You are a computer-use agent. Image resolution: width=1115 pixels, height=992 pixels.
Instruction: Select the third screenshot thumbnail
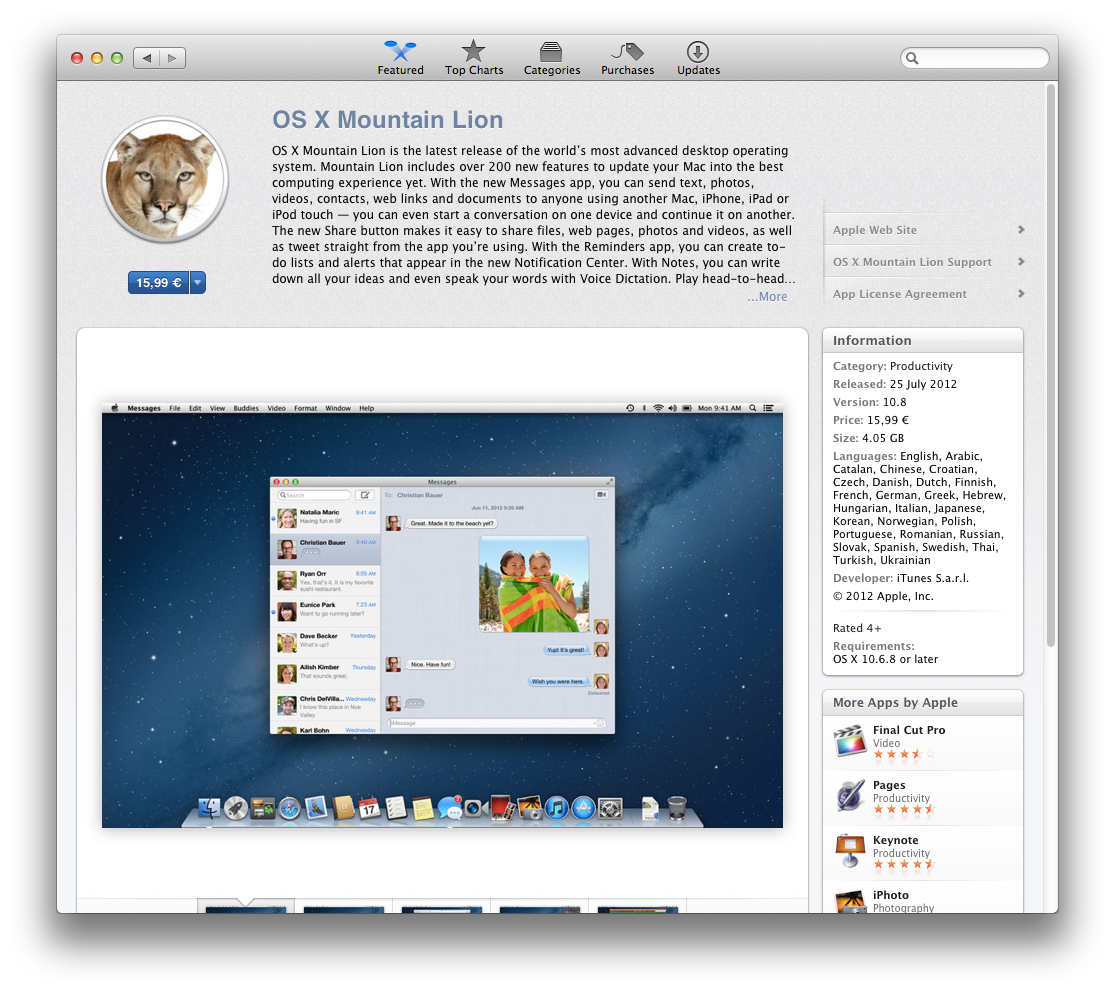point(442,909)
